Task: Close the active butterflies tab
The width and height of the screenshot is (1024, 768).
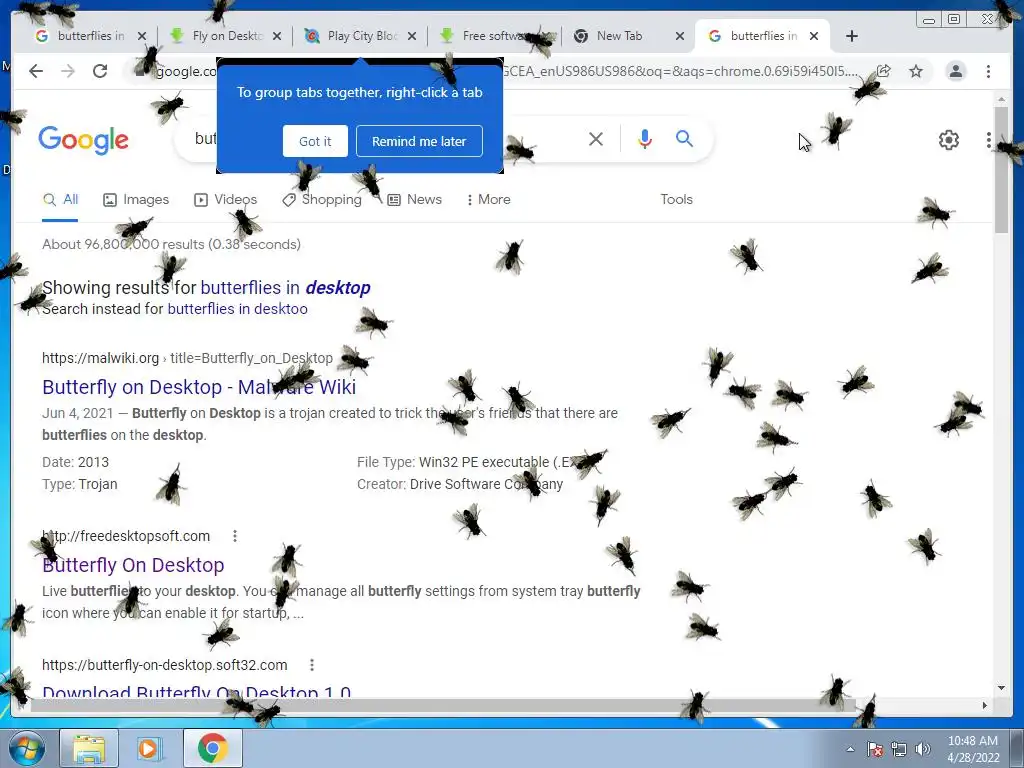Action: coord(814,36)
